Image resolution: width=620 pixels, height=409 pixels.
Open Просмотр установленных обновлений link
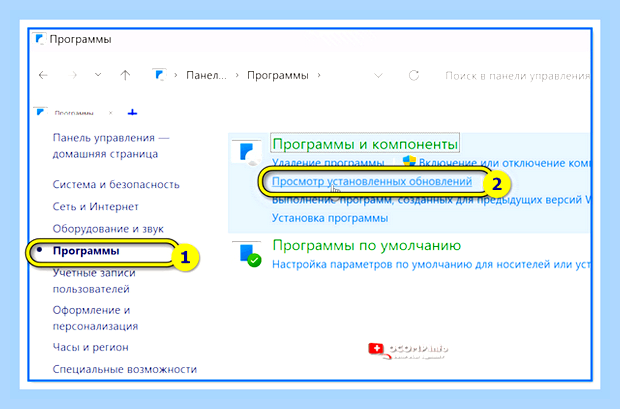point(372,182)
